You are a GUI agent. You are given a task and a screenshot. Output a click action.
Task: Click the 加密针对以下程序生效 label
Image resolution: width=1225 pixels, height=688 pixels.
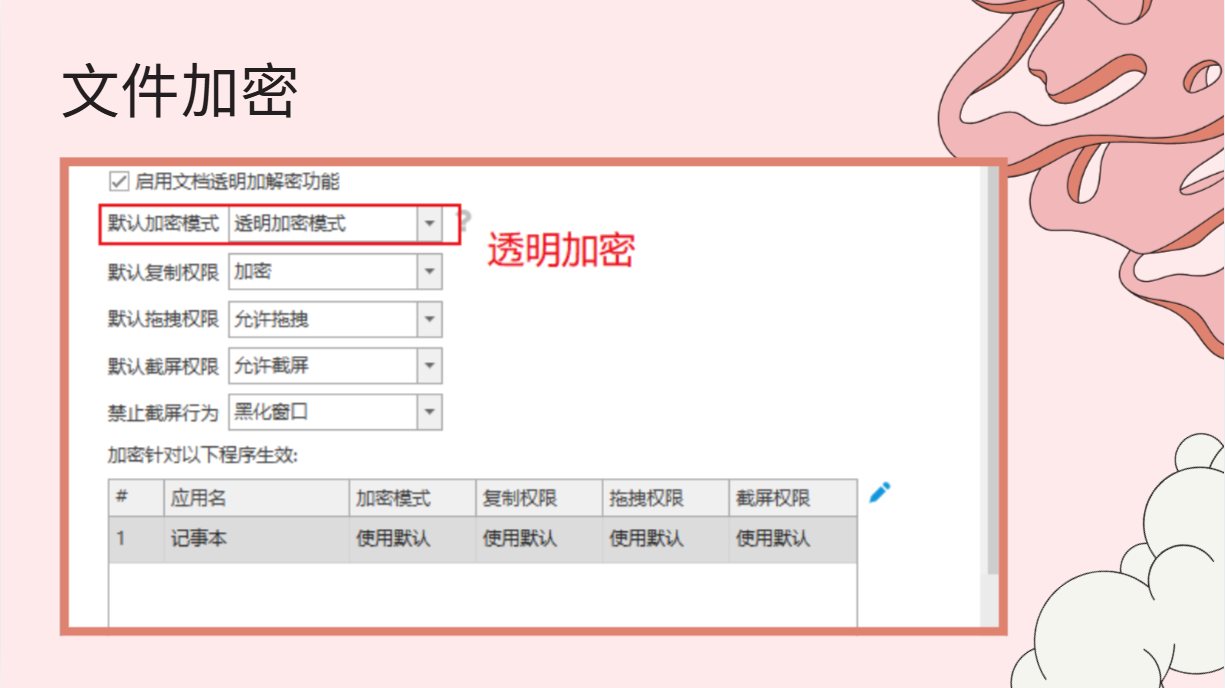(204, 455)
